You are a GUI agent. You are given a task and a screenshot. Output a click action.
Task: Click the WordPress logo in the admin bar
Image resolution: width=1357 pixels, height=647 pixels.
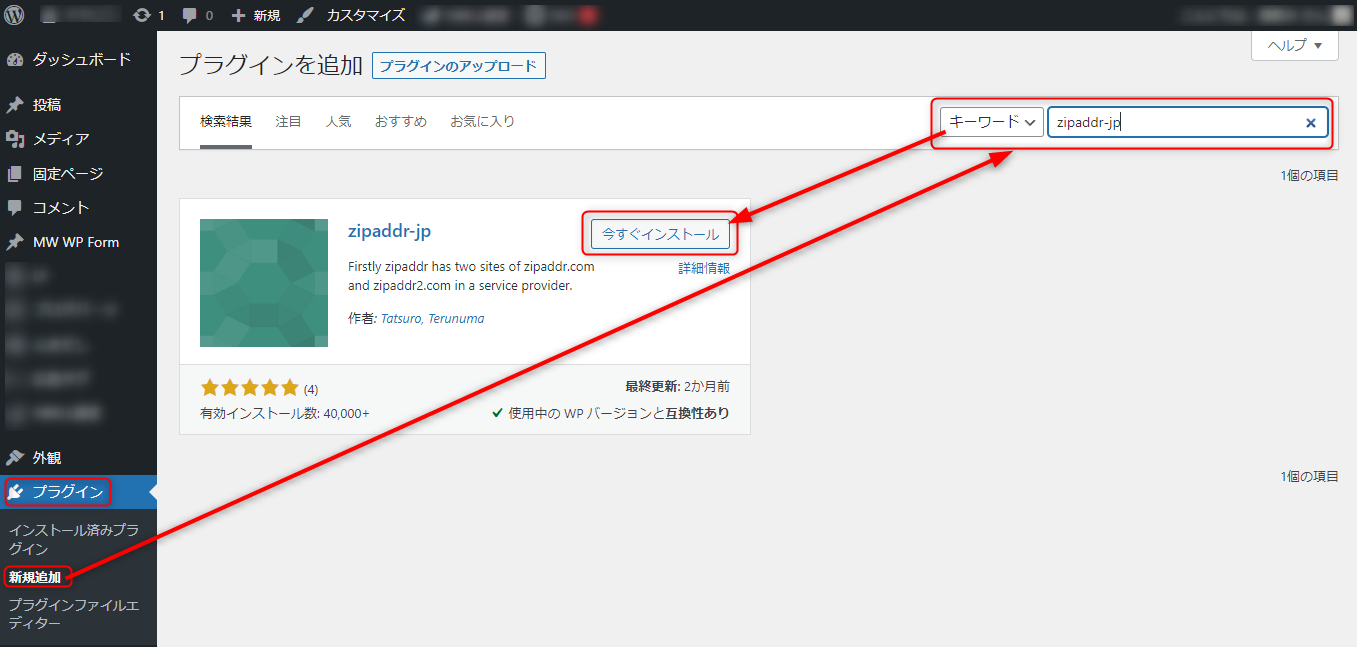tap(14, 14)
